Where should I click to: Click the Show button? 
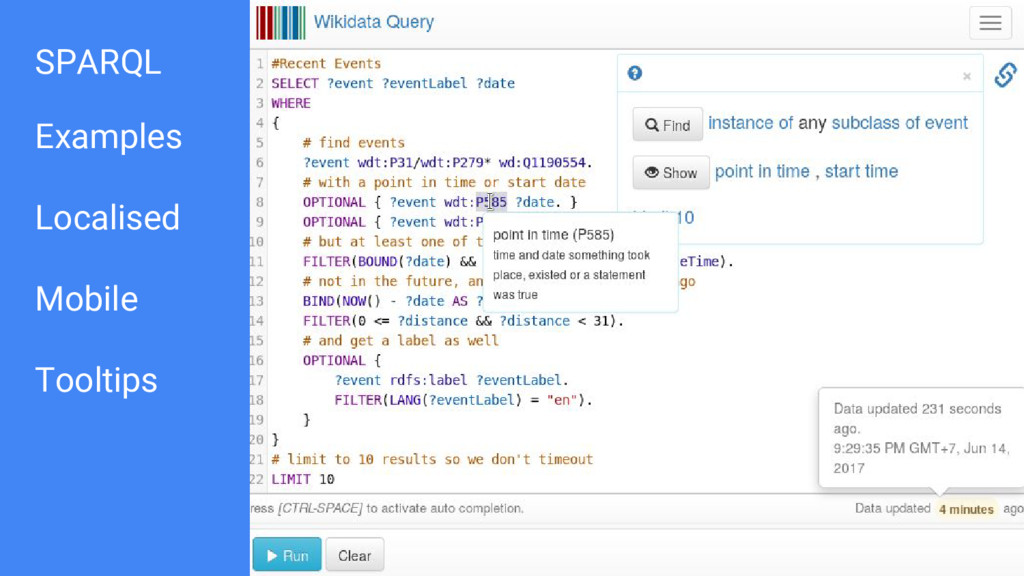coord(671,172)
